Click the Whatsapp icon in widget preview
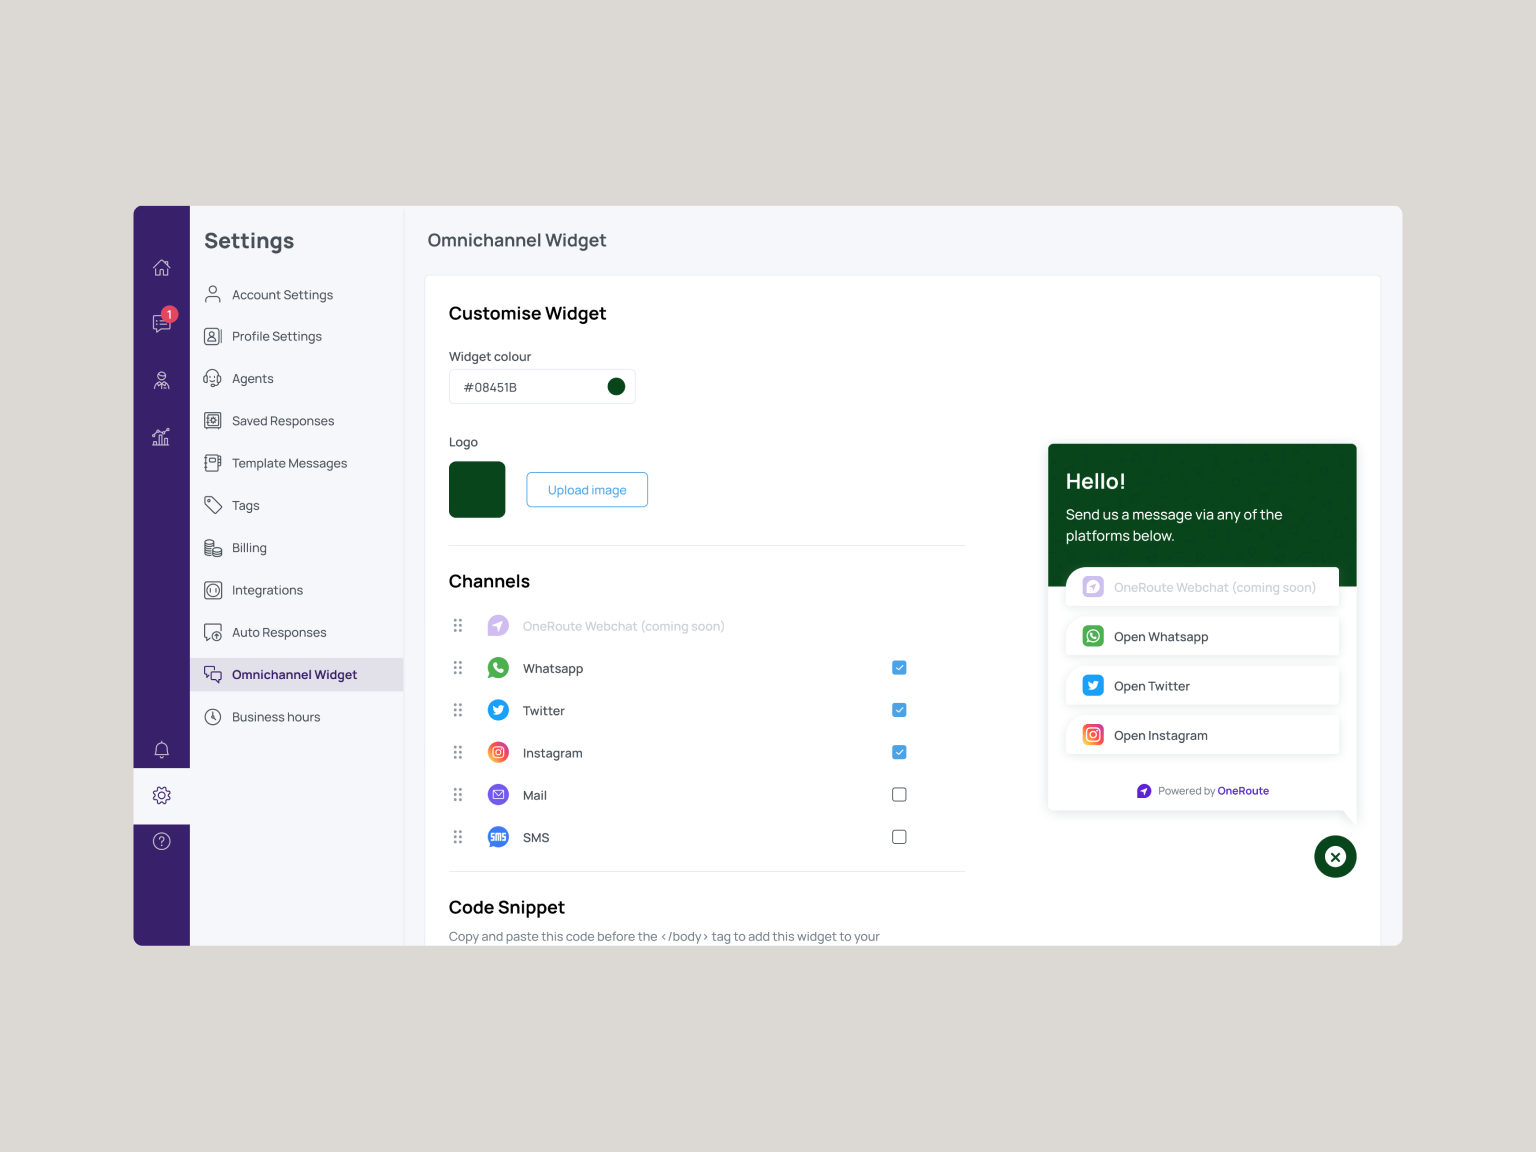 click(1093, 636)
